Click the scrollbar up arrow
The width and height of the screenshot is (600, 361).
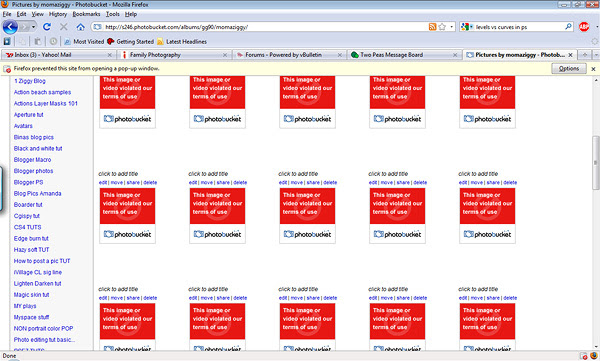595,80
